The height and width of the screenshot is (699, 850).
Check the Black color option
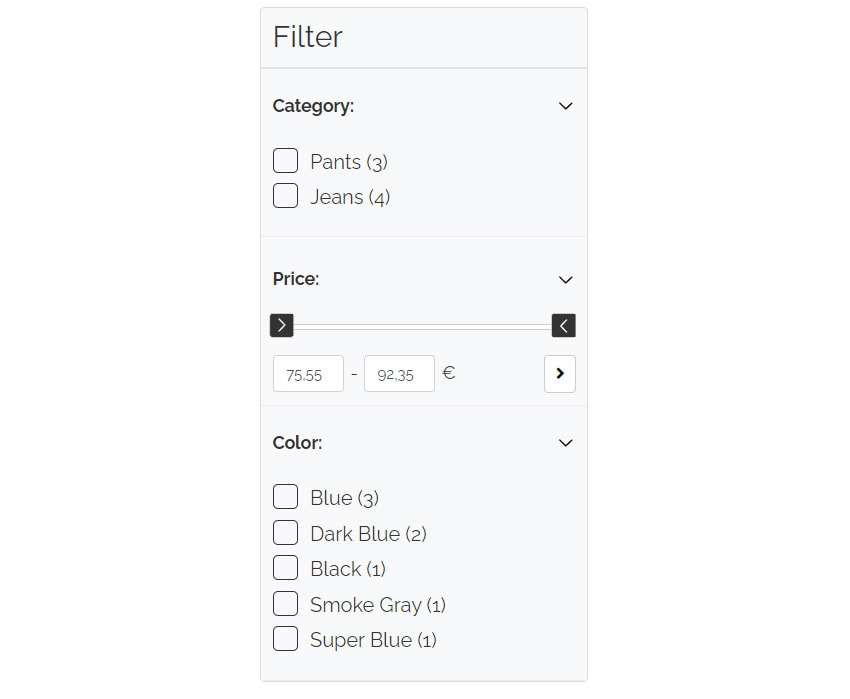285,567
